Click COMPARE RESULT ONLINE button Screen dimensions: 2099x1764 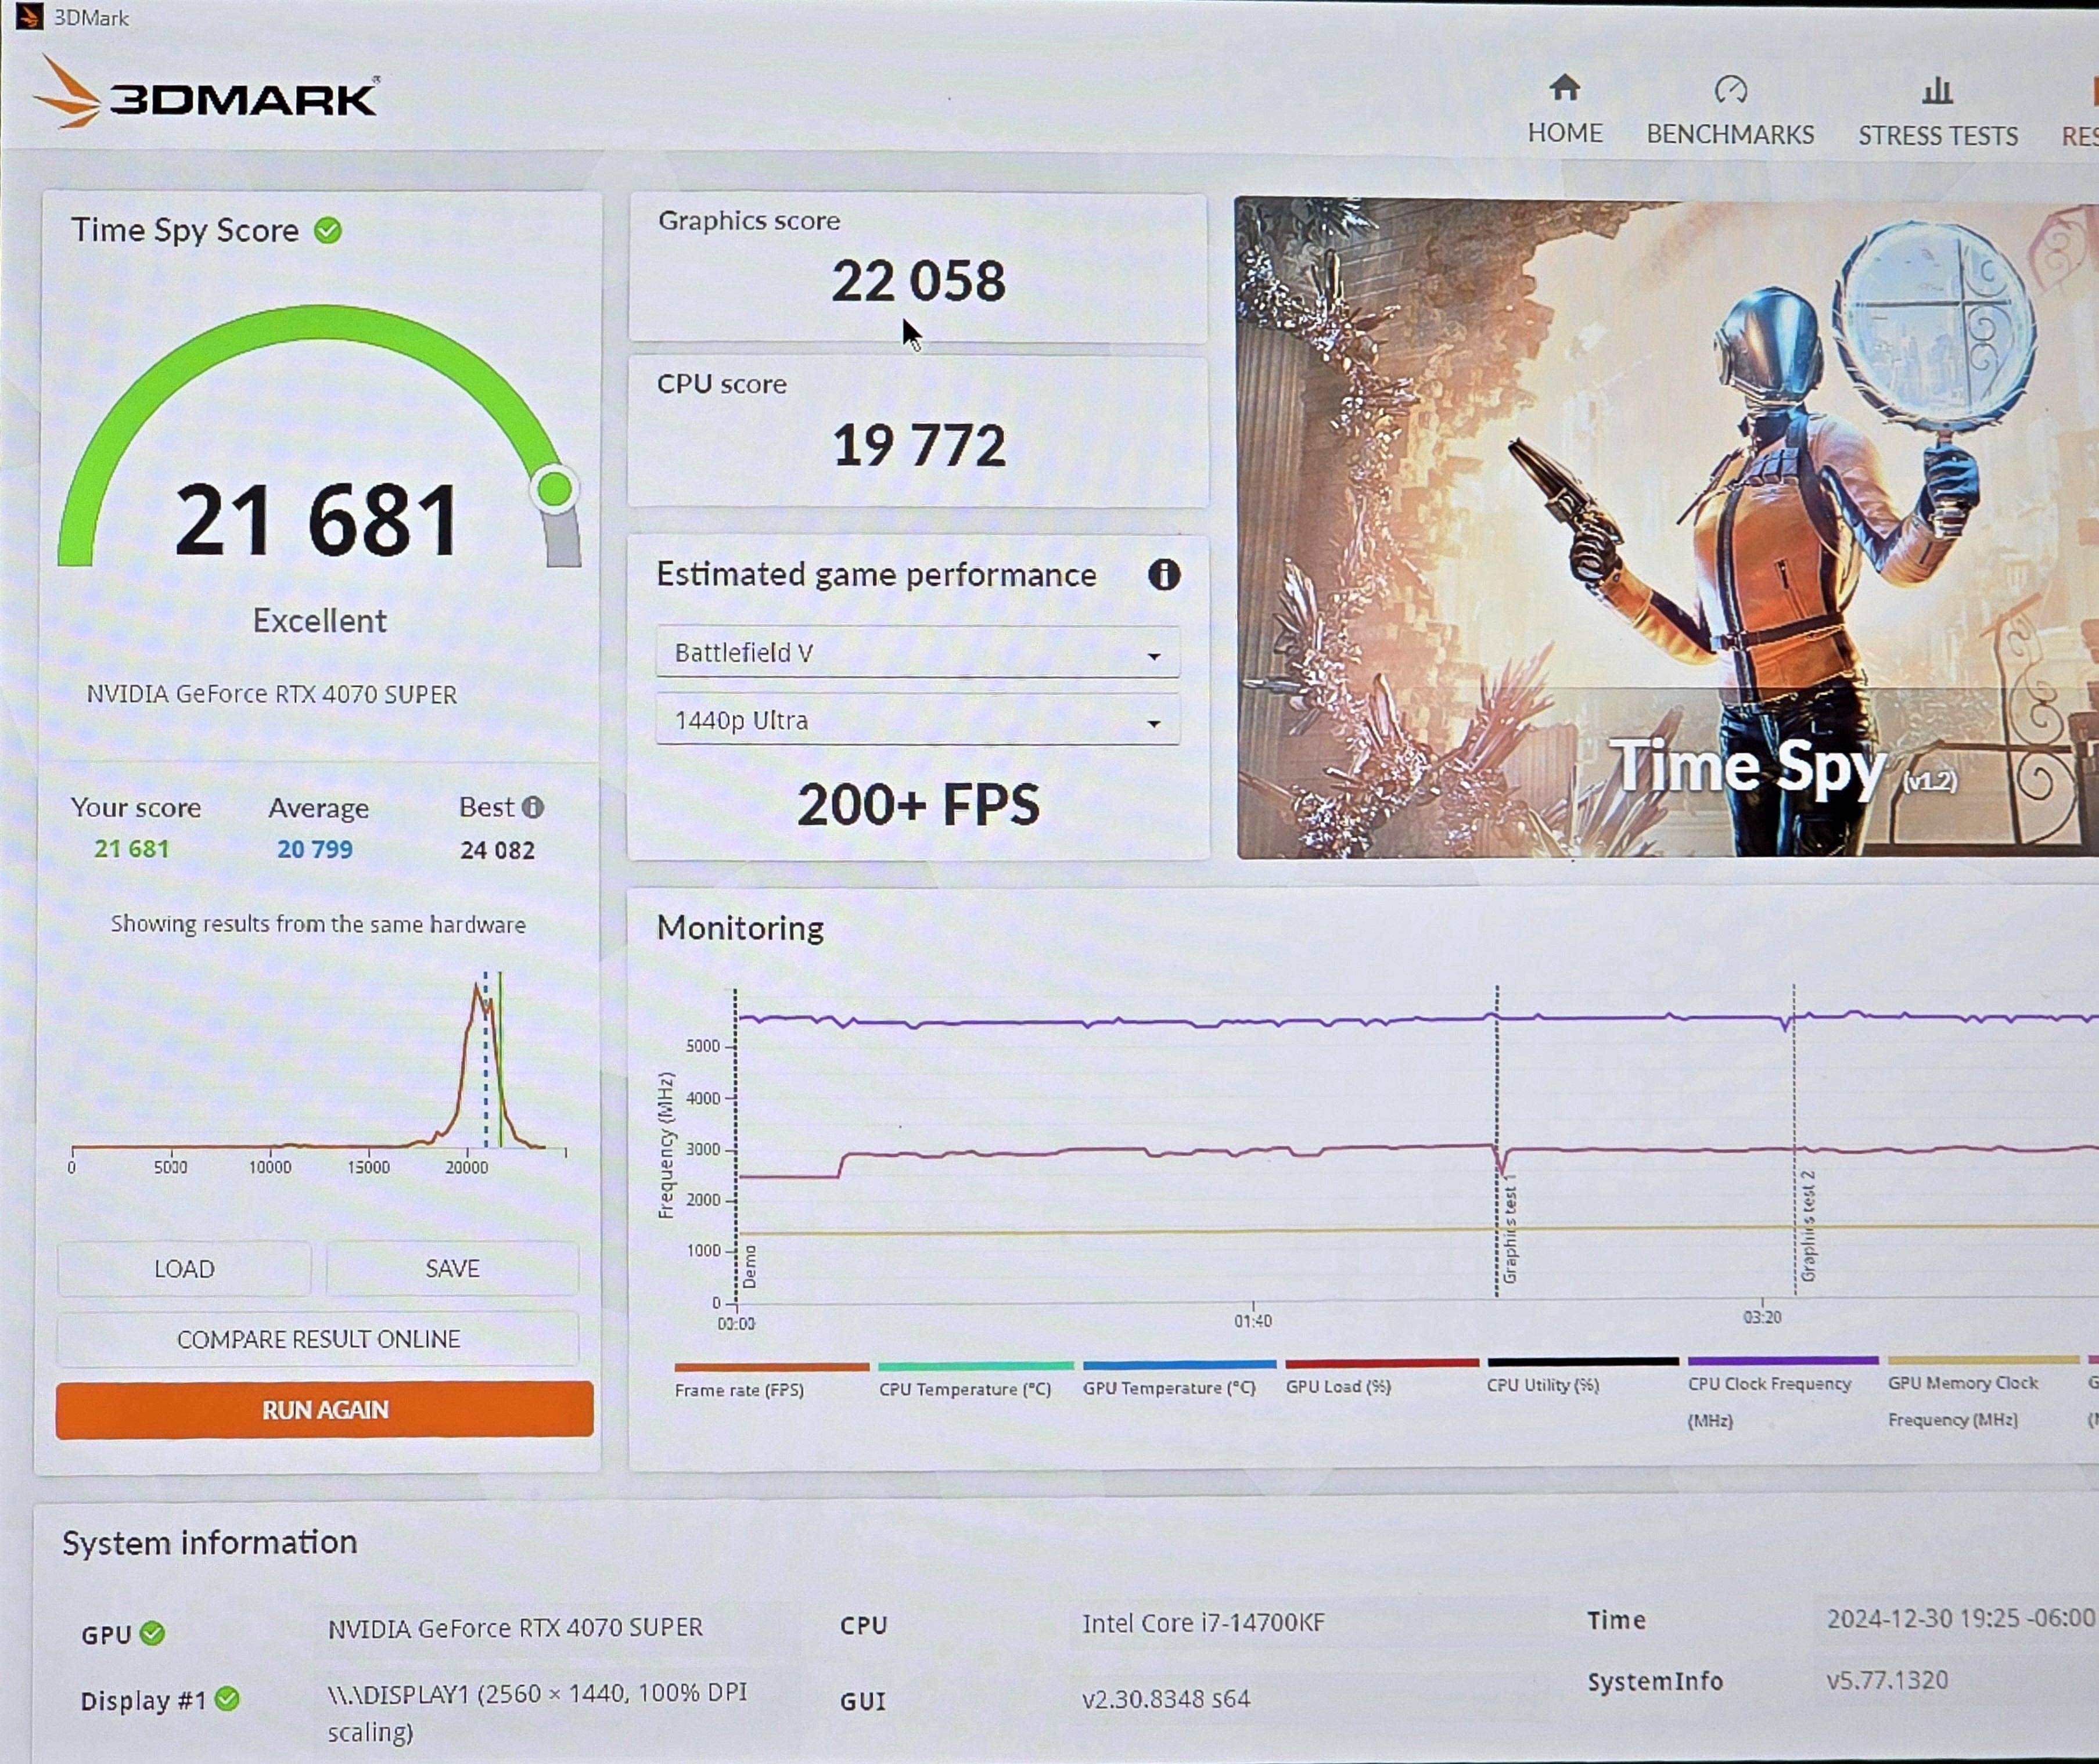318,1339
